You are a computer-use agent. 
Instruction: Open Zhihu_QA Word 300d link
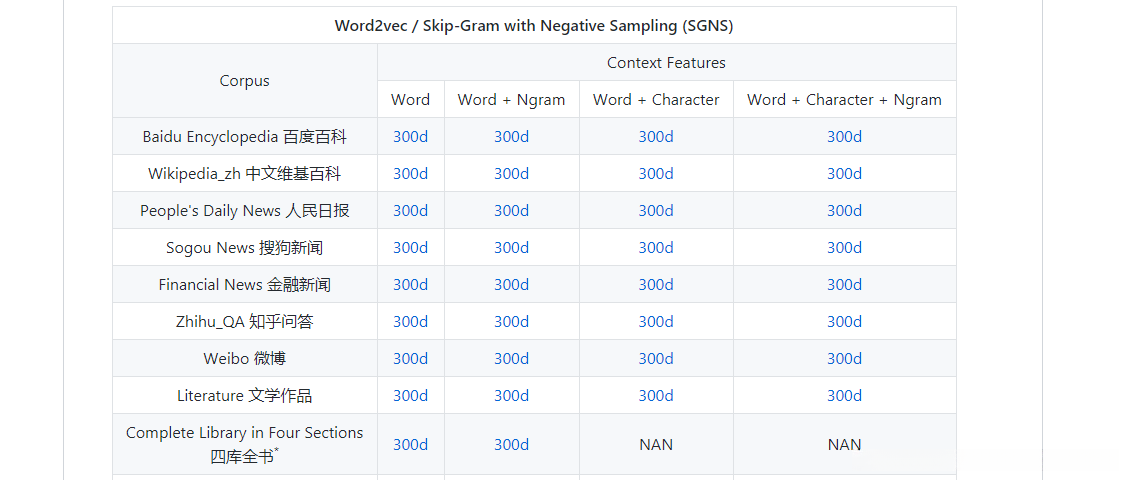pos(410,321)
